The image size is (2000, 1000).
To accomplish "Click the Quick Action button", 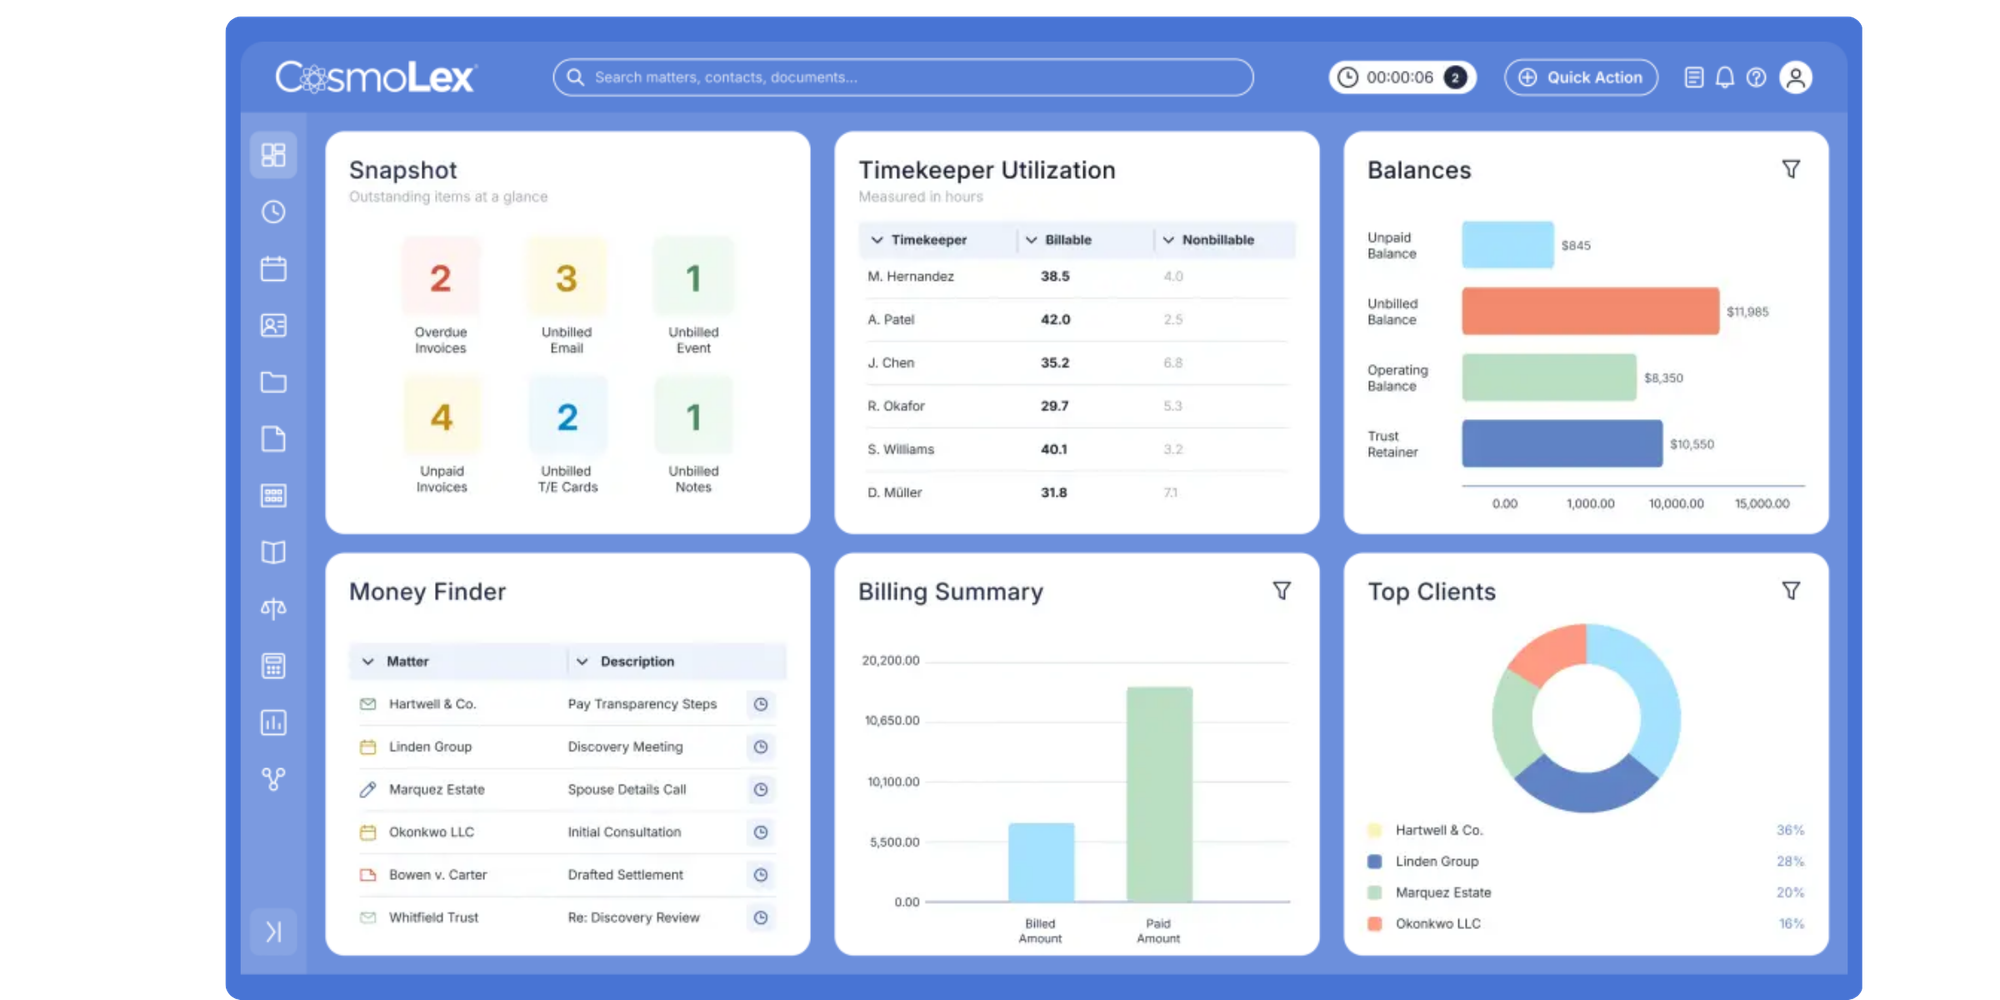I will click(x=1581, y=77).
